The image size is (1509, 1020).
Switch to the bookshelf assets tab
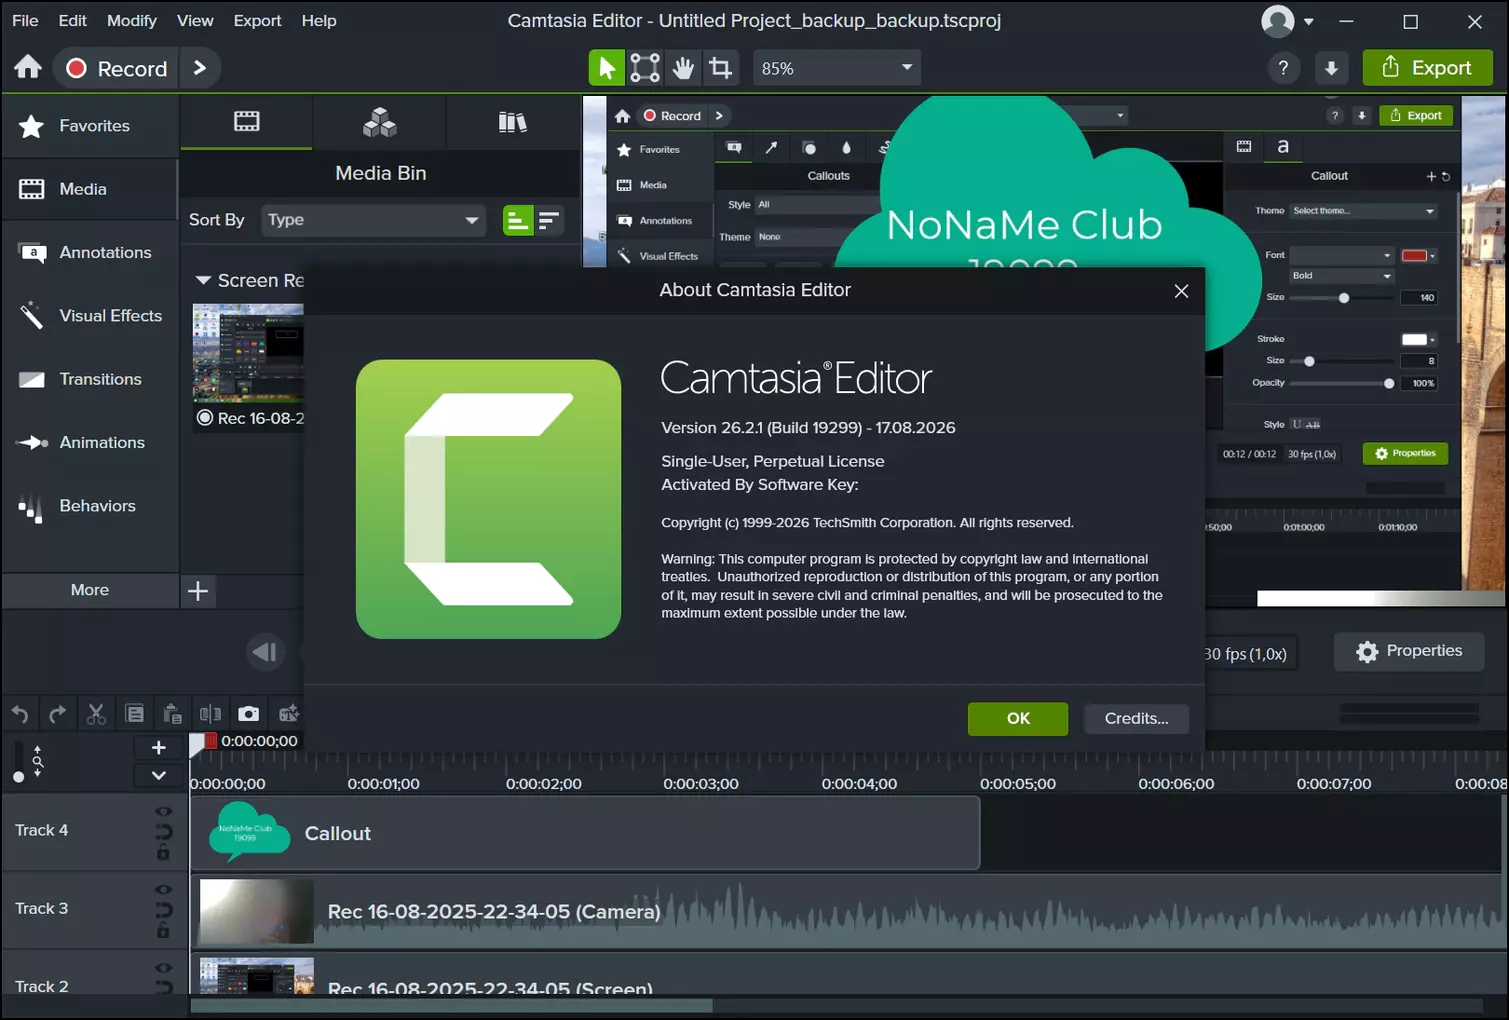click(513, 122)
